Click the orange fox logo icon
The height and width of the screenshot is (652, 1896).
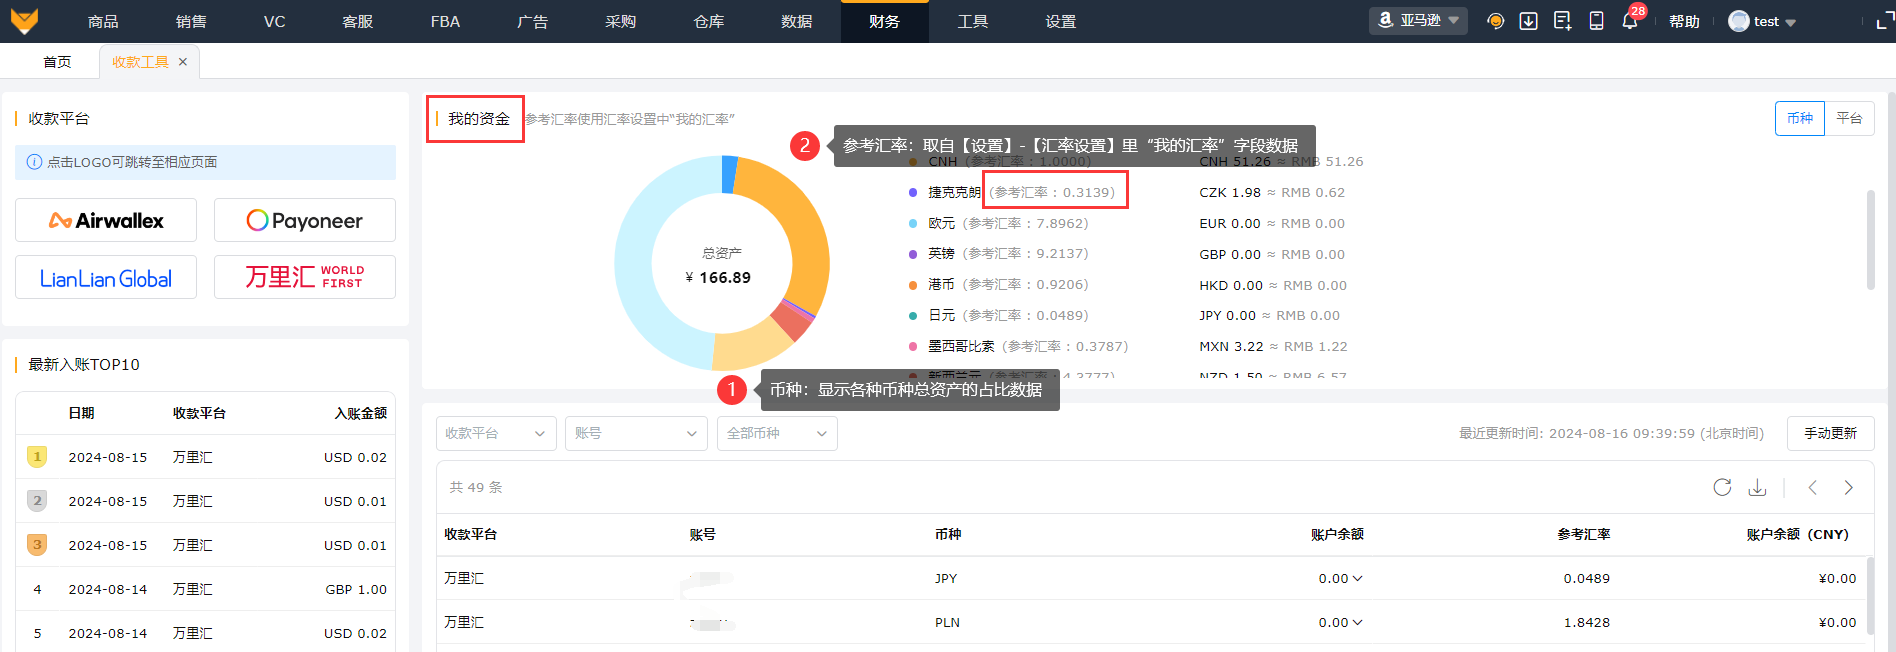click(x=24, y=21)
